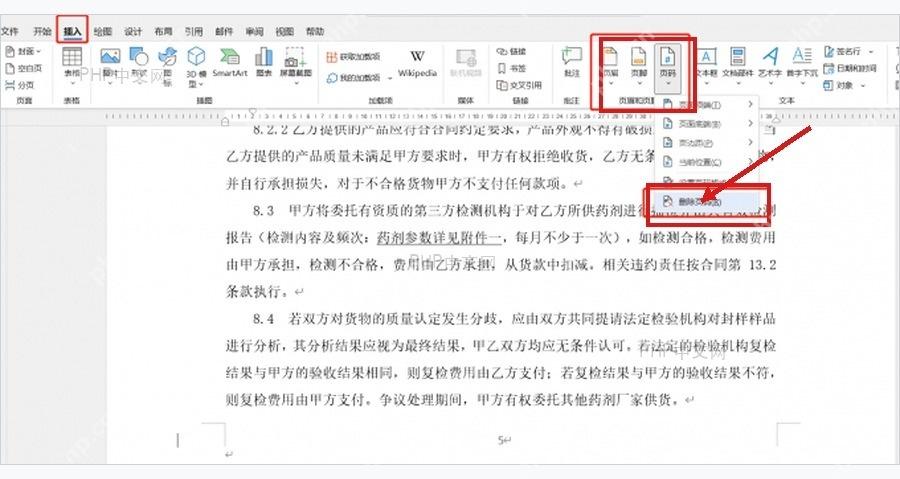Insert an 对象 (Object)
Viewport: 900px width, 479px height.
(x=839, y=85)
